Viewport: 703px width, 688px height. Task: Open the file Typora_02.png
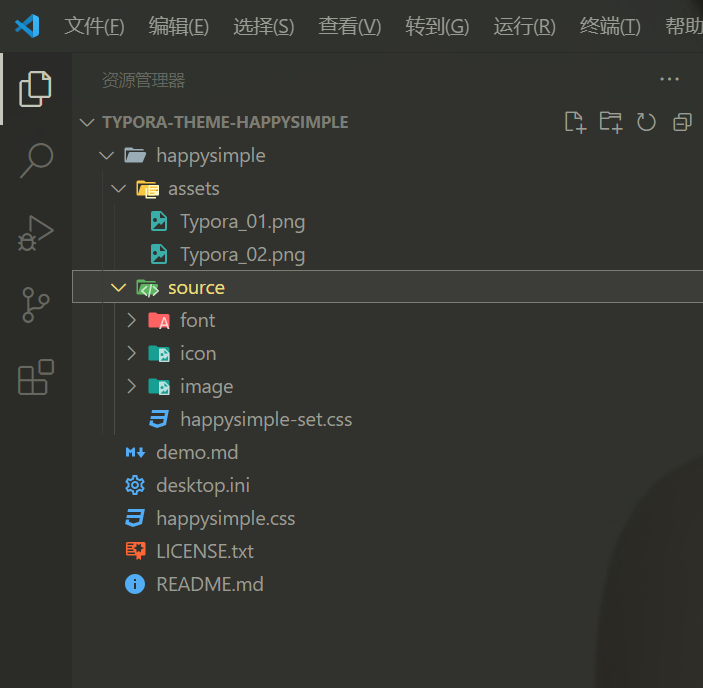pos(243,255)
